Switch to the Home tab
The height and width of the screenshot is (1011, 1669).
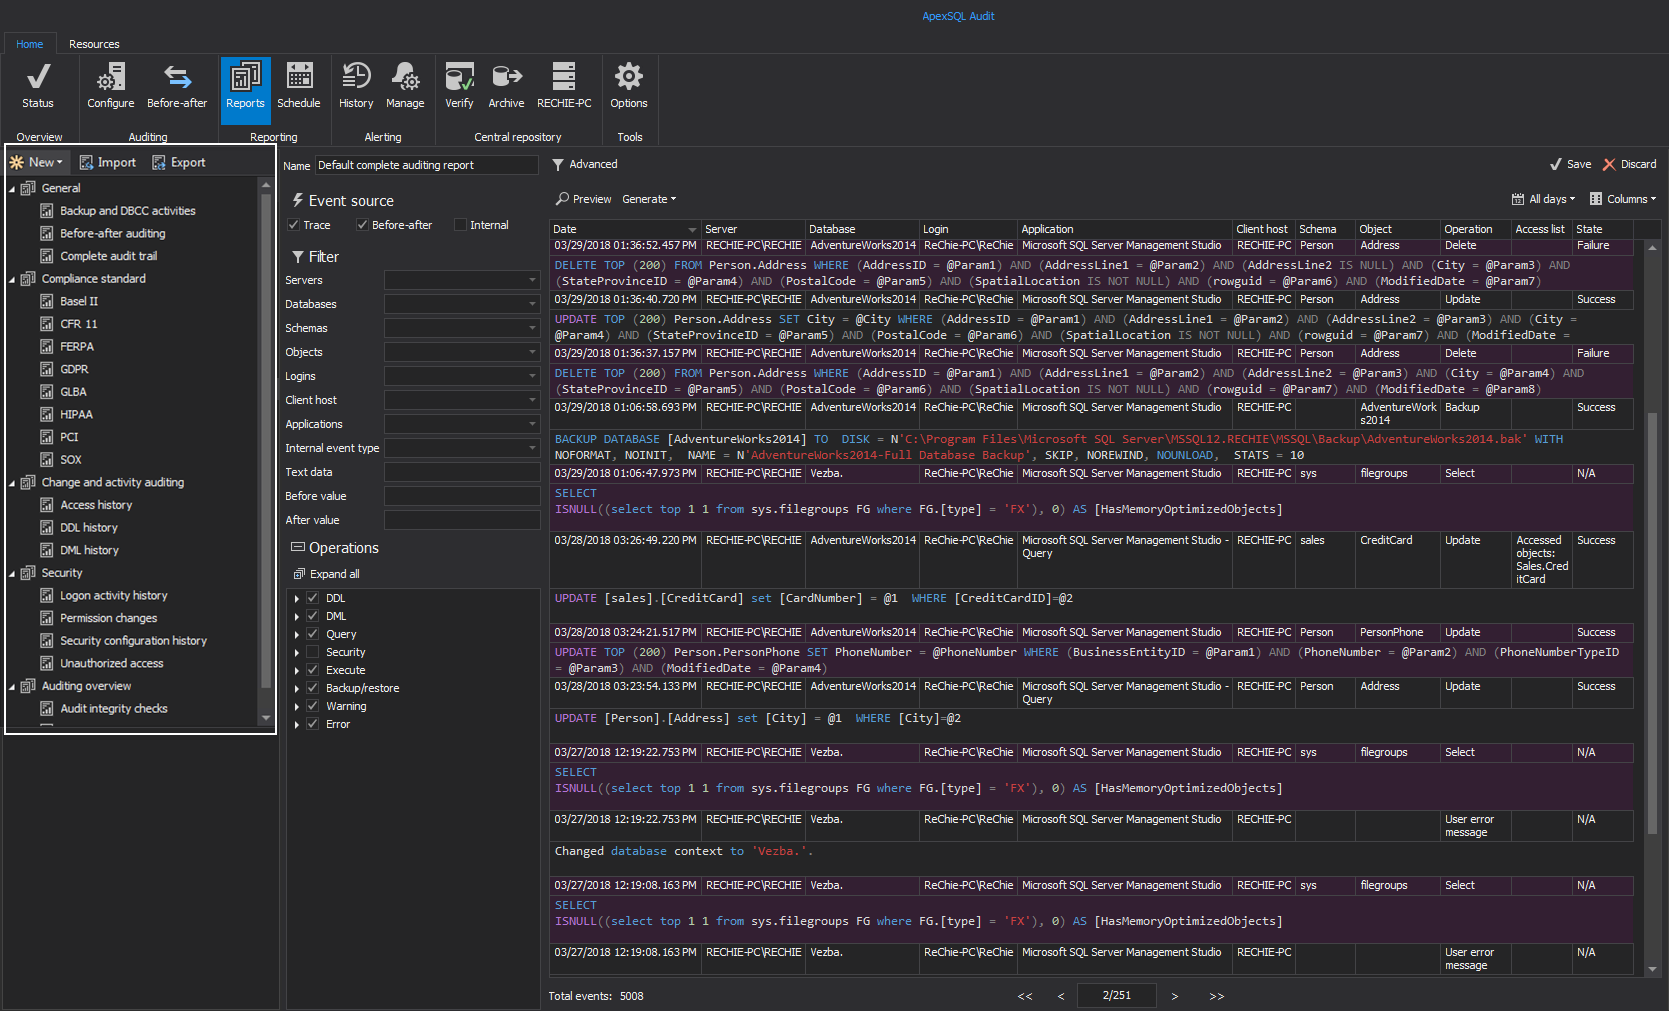[30, 44]
